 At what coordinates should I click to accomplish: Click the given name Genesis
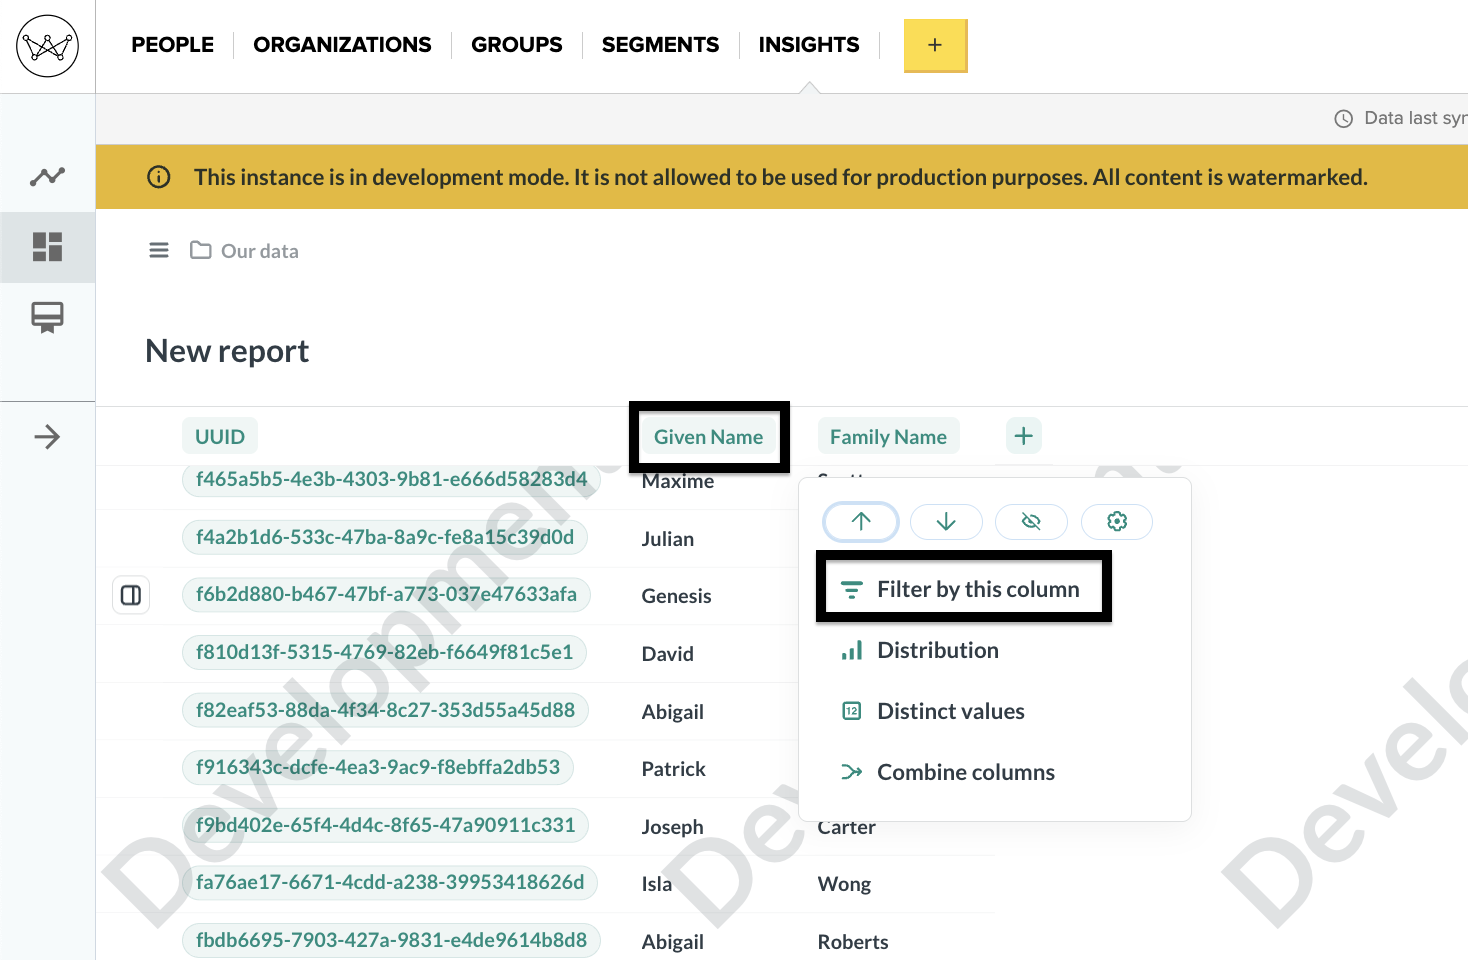[677, 596]
